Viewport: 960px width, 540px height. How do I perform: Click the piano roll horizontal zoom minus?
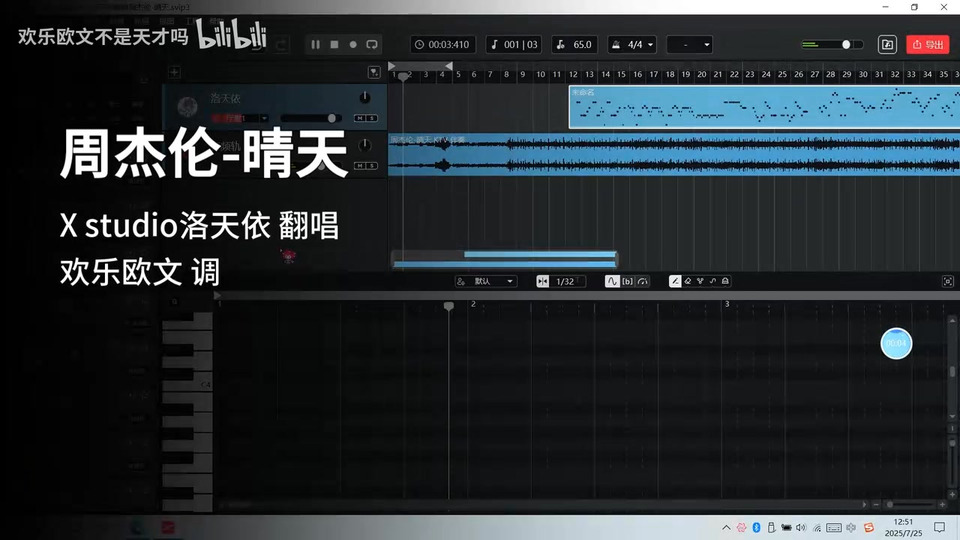pos(876,504)
